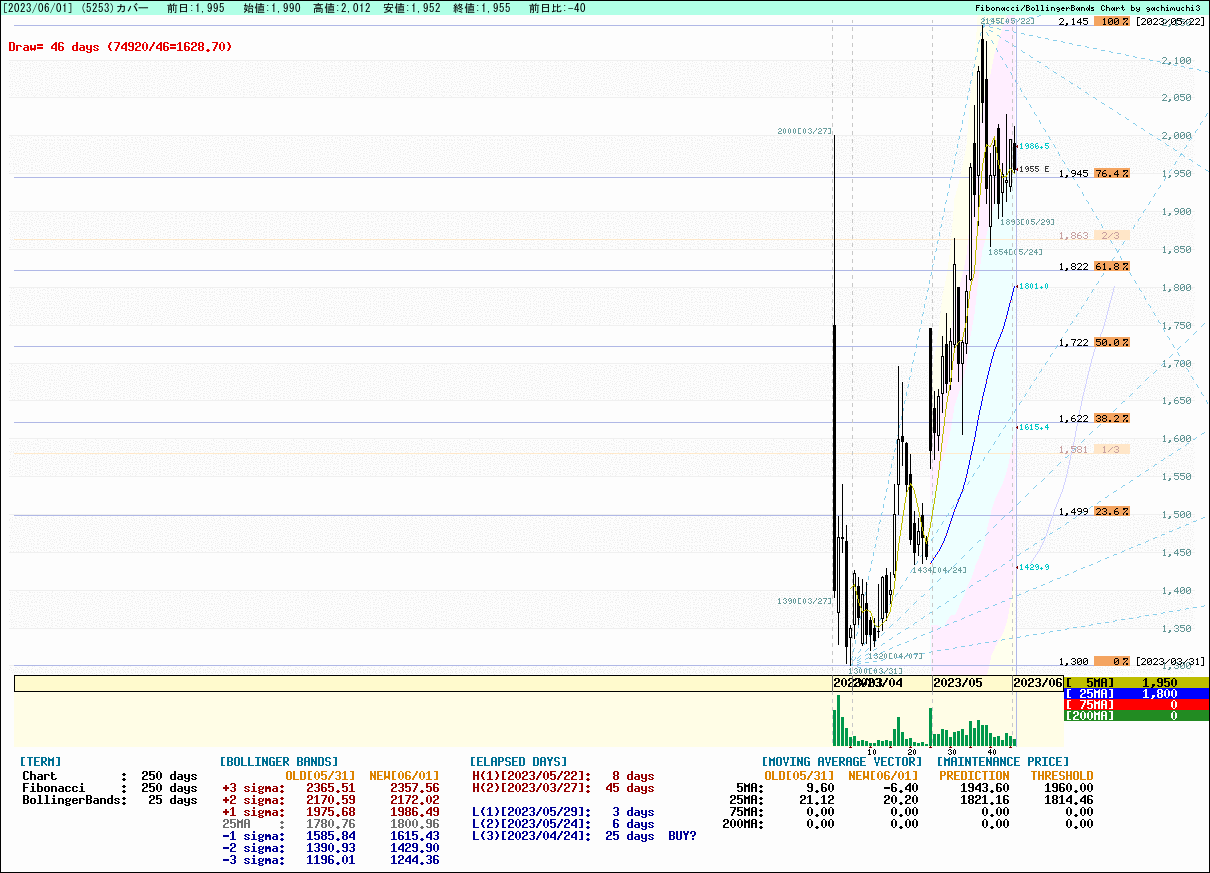Click the [BOLLINGER BANDS] section header
Viewport: 1210px width, 873px height.
click(279, 762)
